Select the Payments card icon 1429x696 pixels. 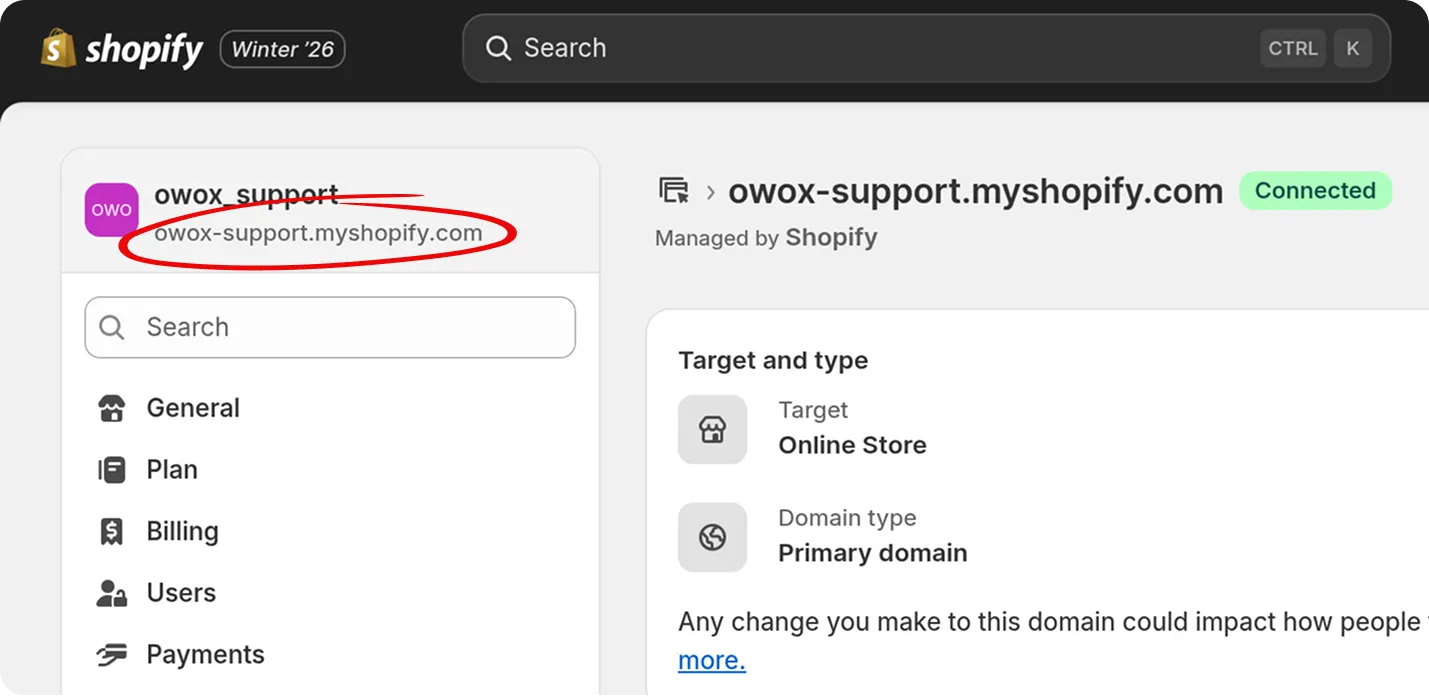(x=111, y=653)
